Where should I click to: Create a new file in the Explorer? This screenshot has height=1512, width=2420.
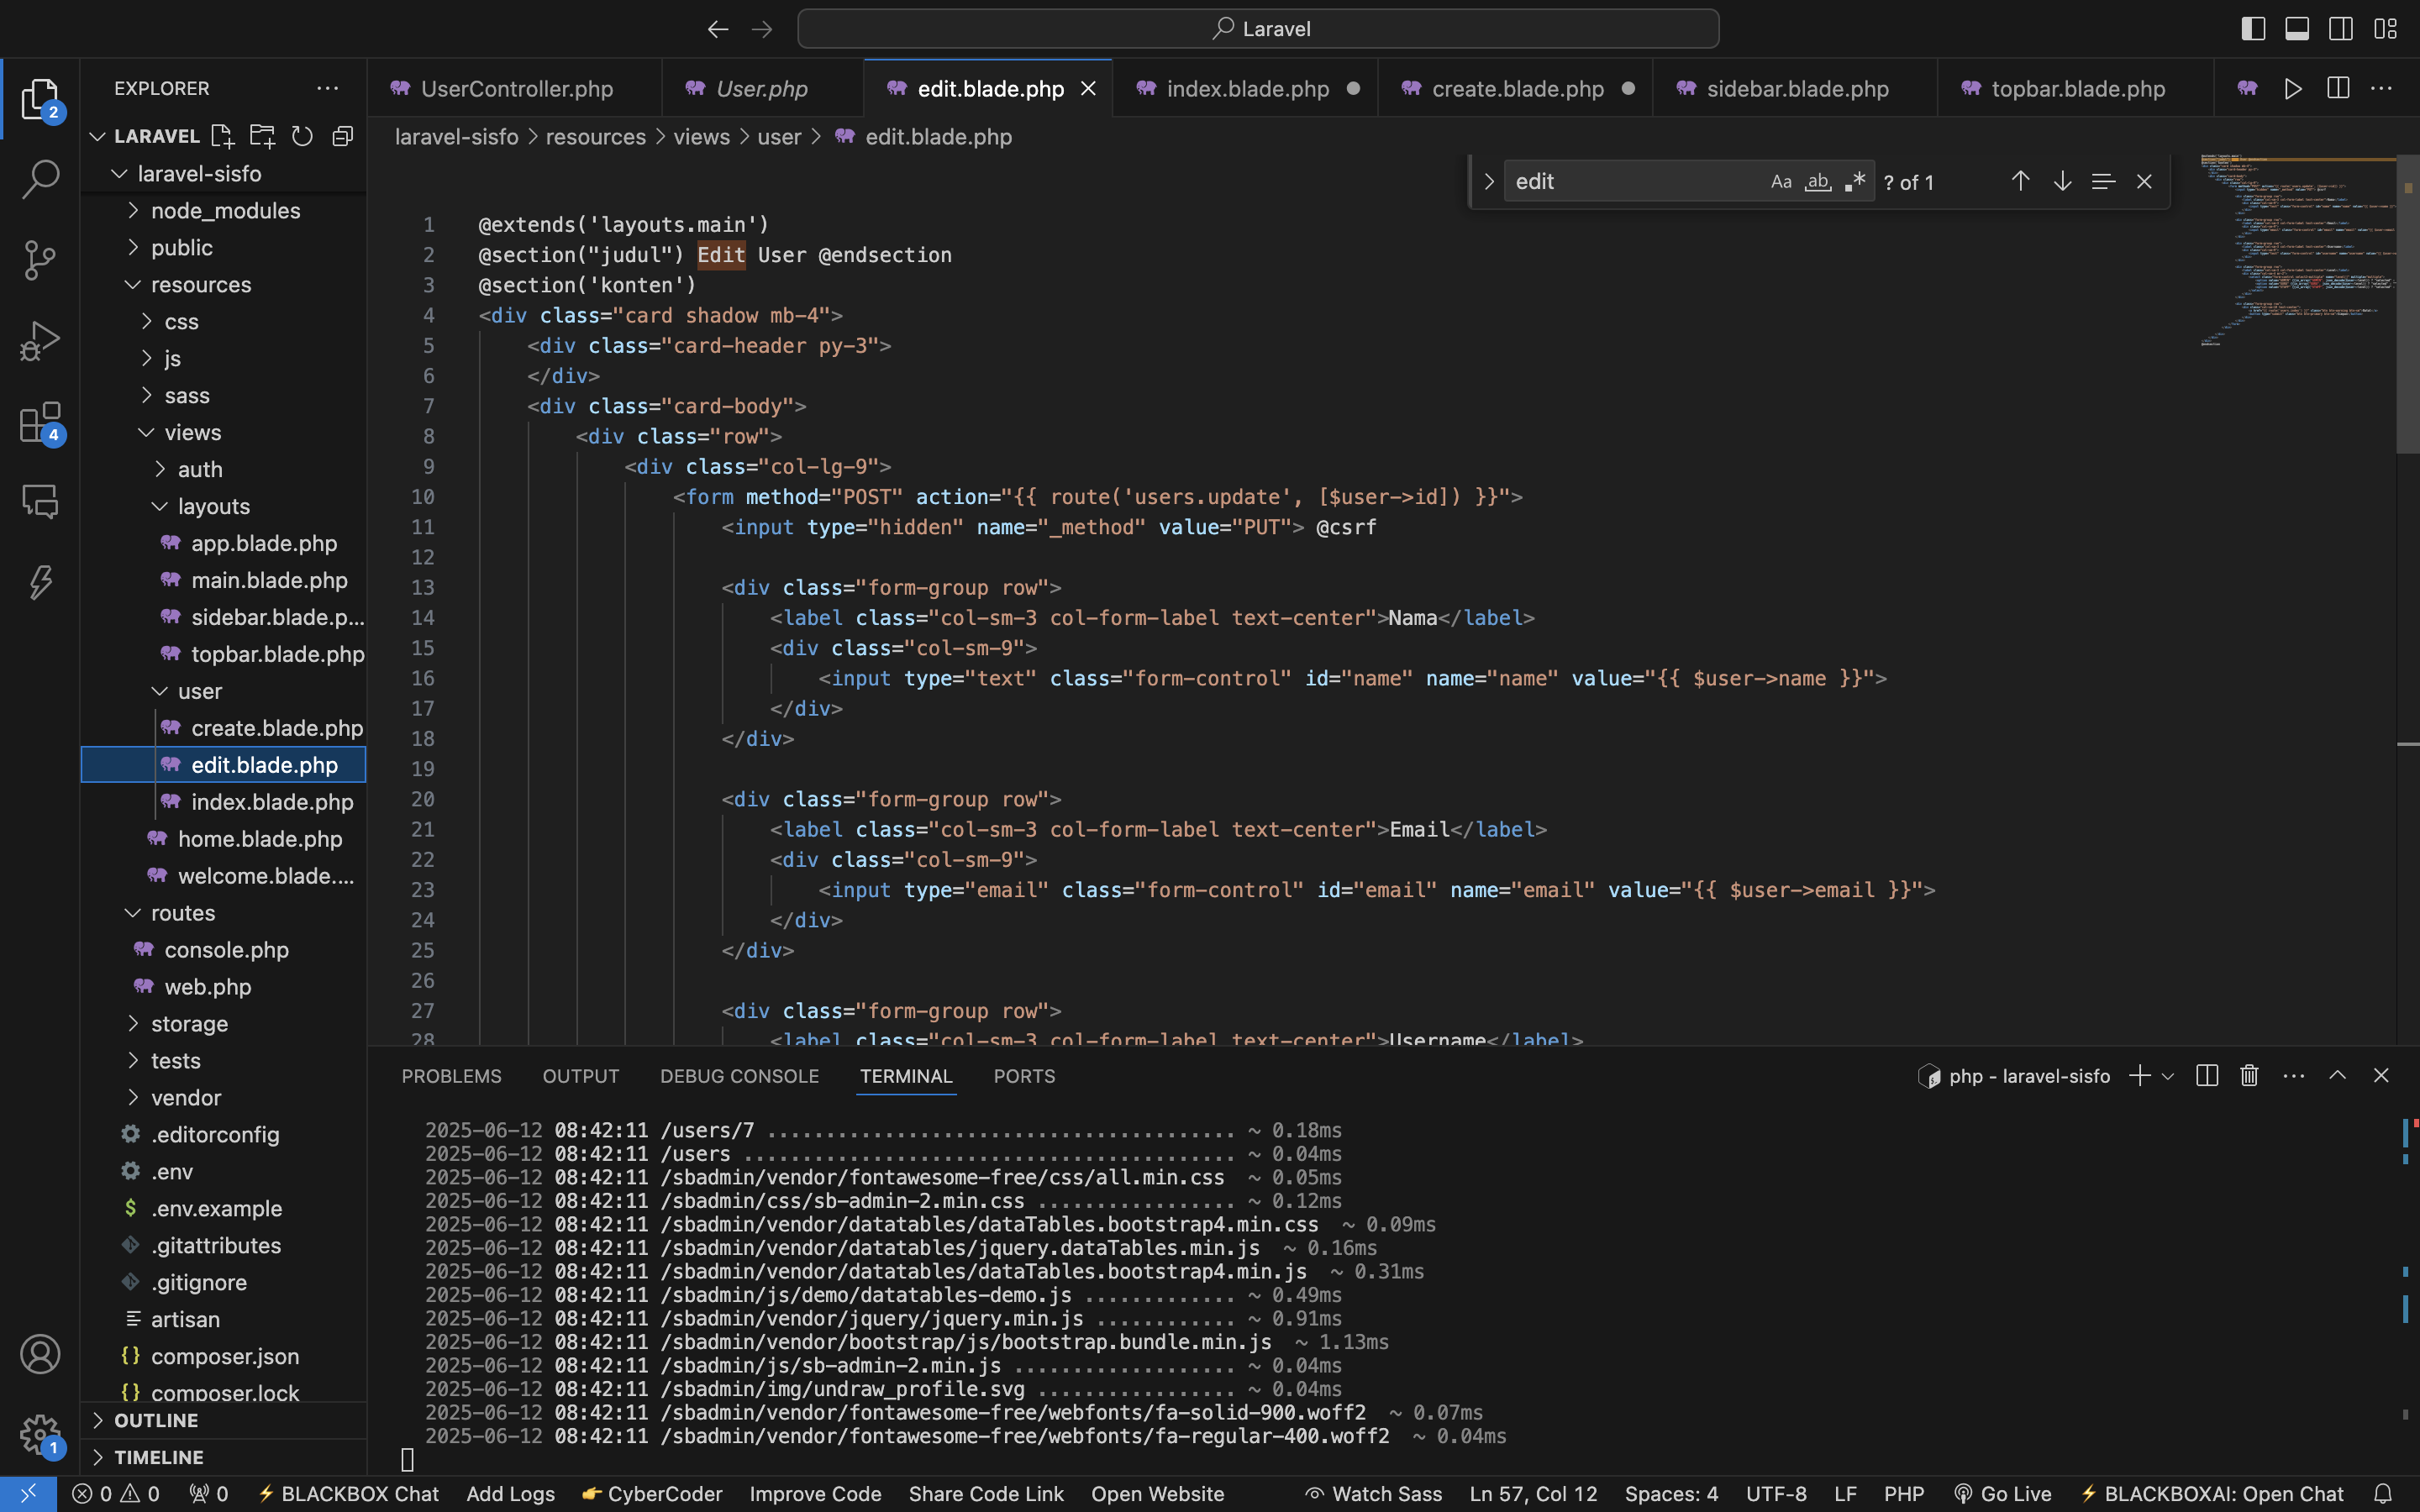(x=222, y=136)
